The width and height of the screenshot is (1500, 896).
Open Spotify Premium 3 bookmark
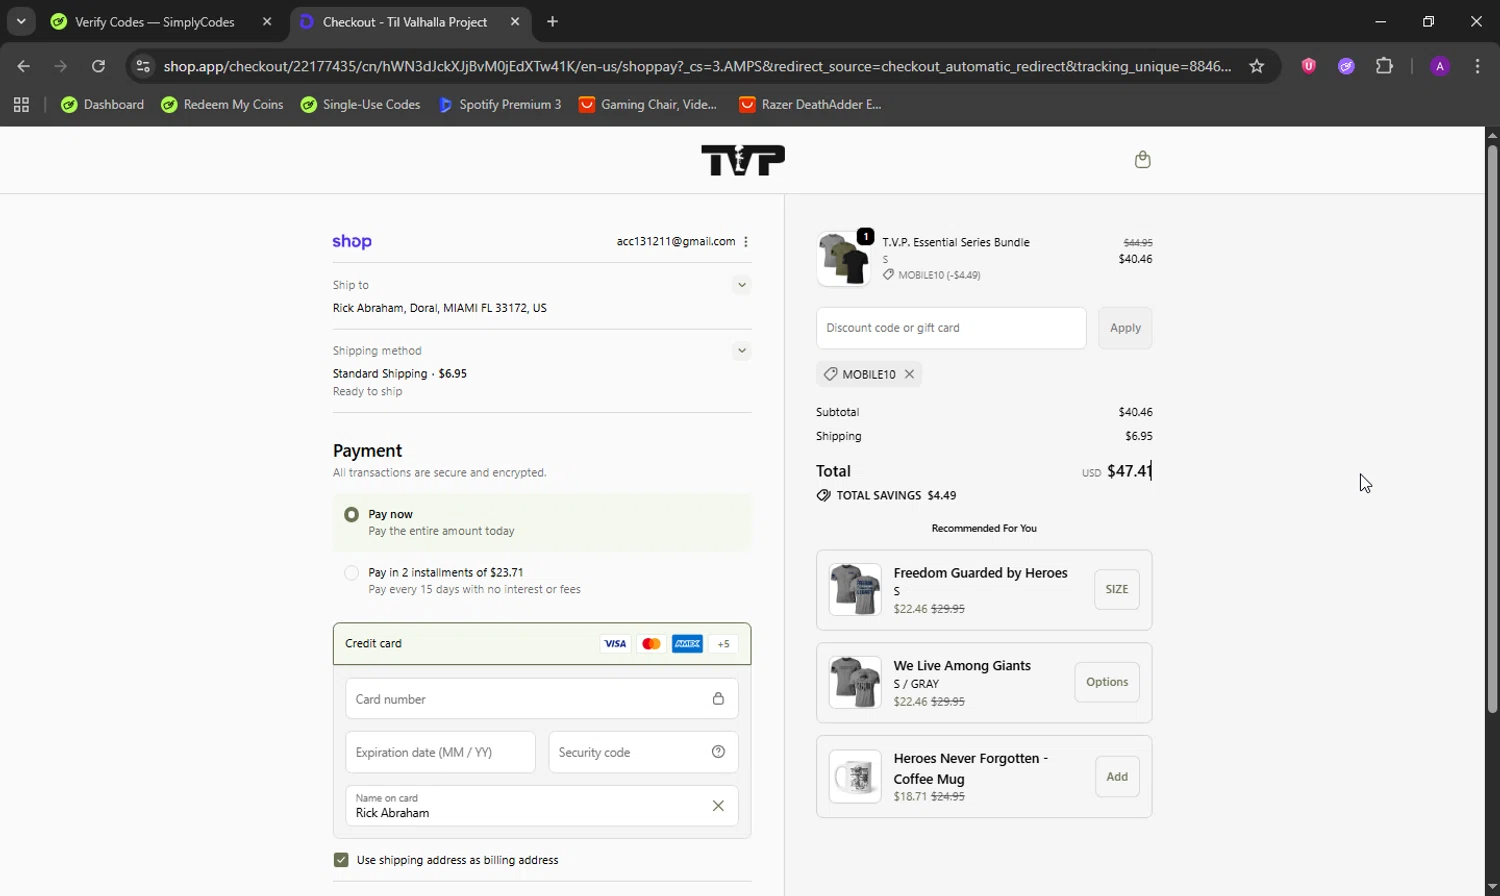499,104
